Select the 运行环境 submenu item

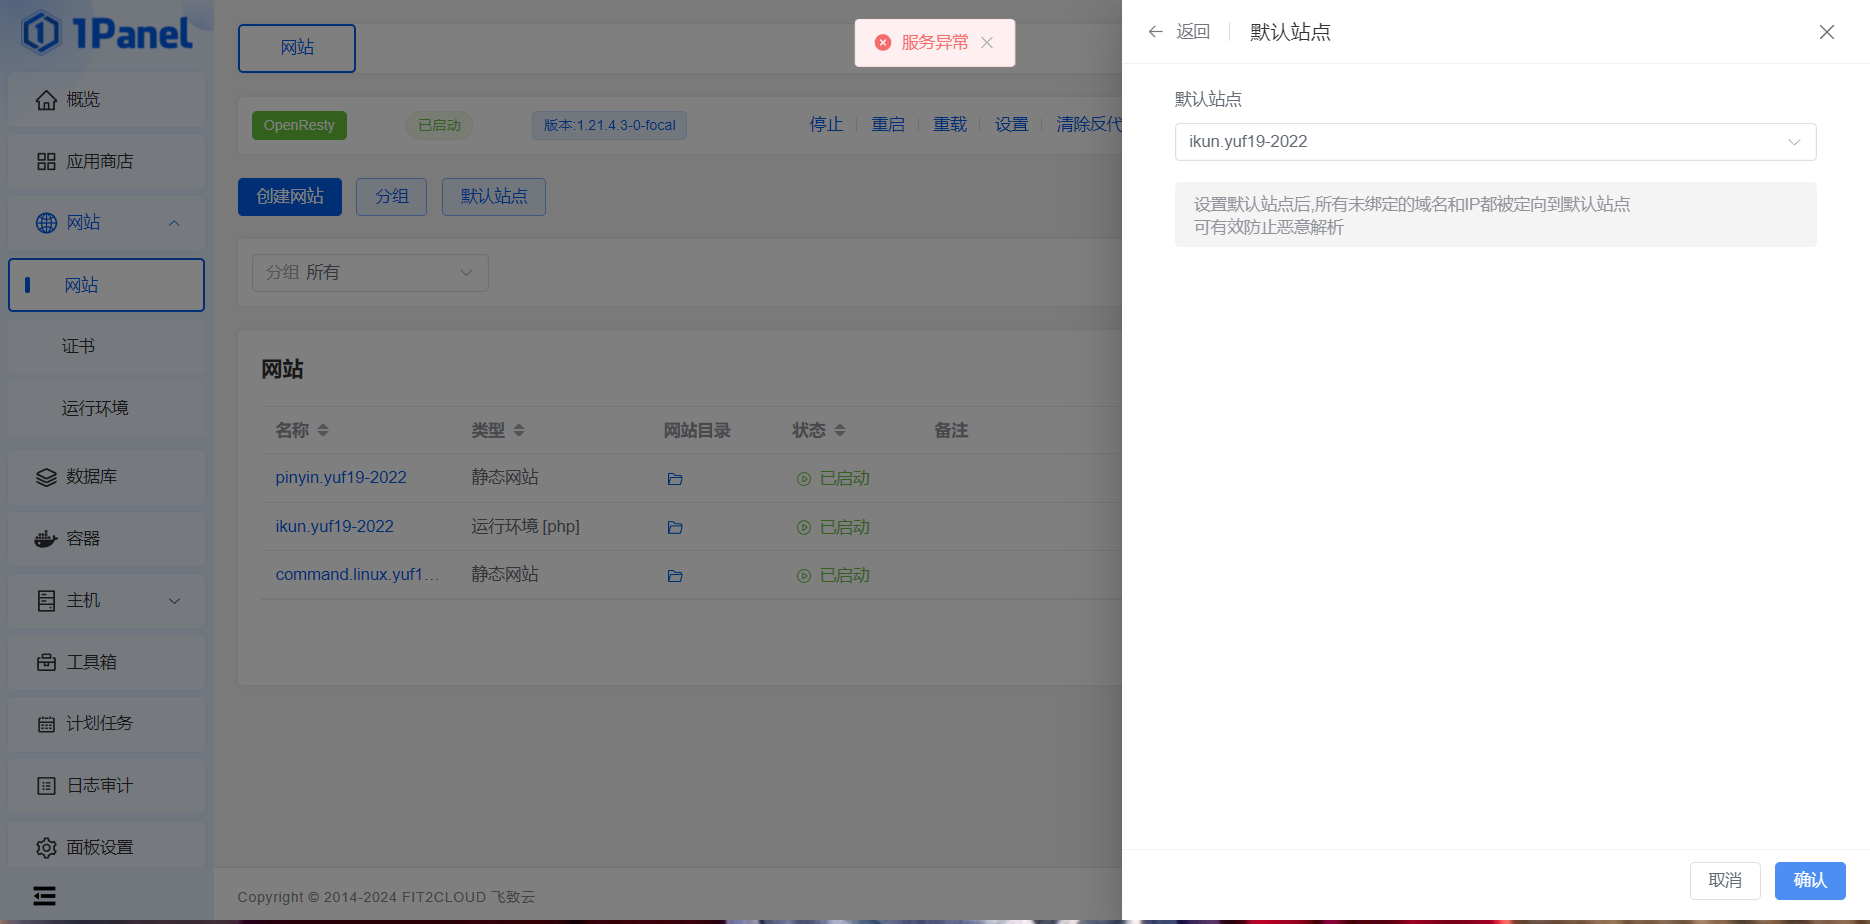106,408
